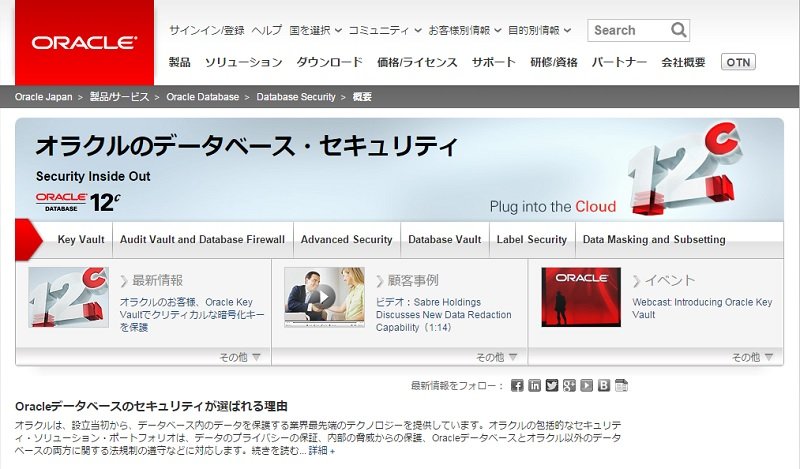Expand その他 under 顧客事例 panel
Screen dimensions: 800x469
[496, 357]
